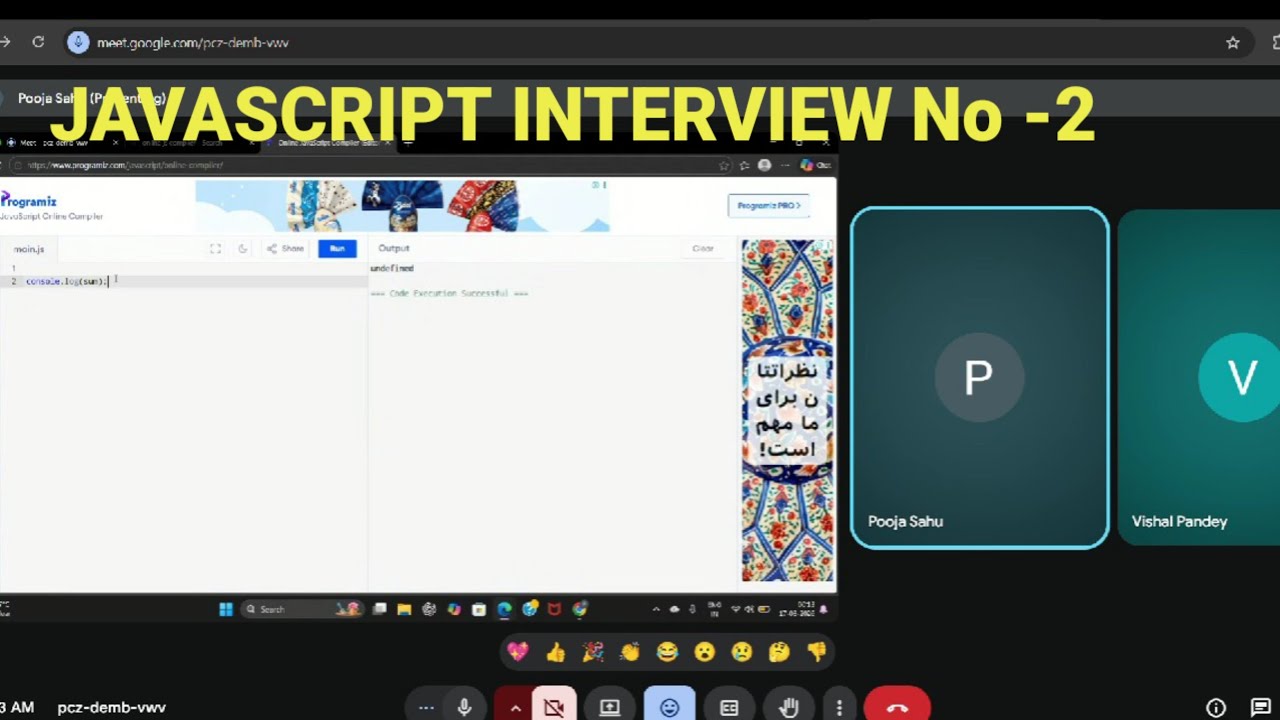Send the crying face reaction
Image resolution: width=1280 pixels, height=720 pixels.
(x=742, y=652)
